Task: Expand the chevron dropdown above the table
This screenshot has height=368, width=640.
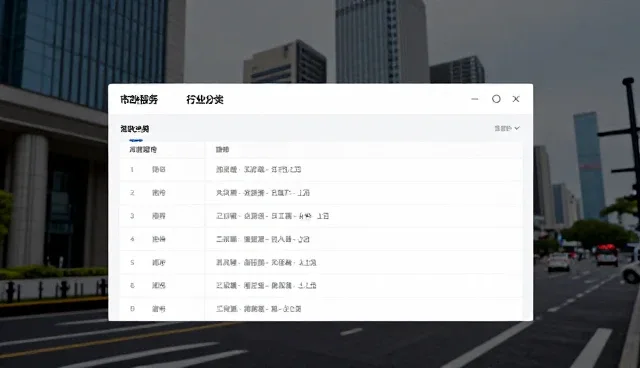Action: [x=507, y=128]
